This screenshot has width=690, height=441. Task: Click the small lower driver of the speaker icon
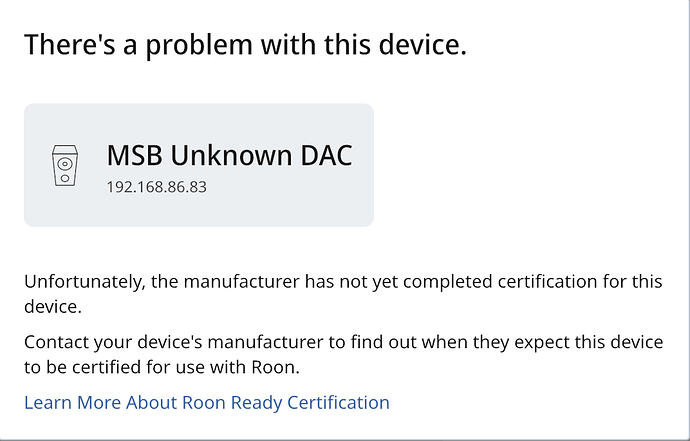pyautogui.click(x=65, y=178)
